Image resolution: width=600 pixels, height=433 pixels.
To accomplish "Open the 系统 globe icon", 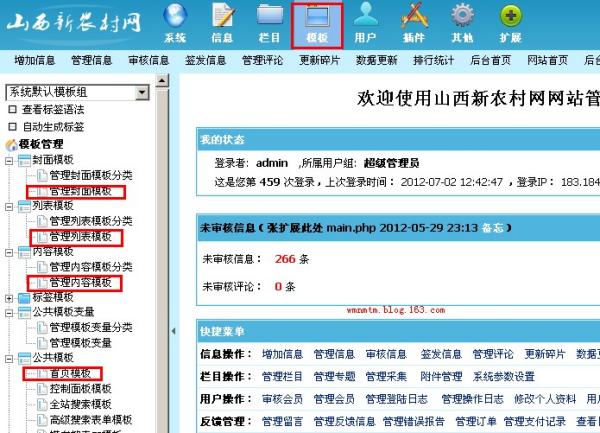I will click(175, 15).
